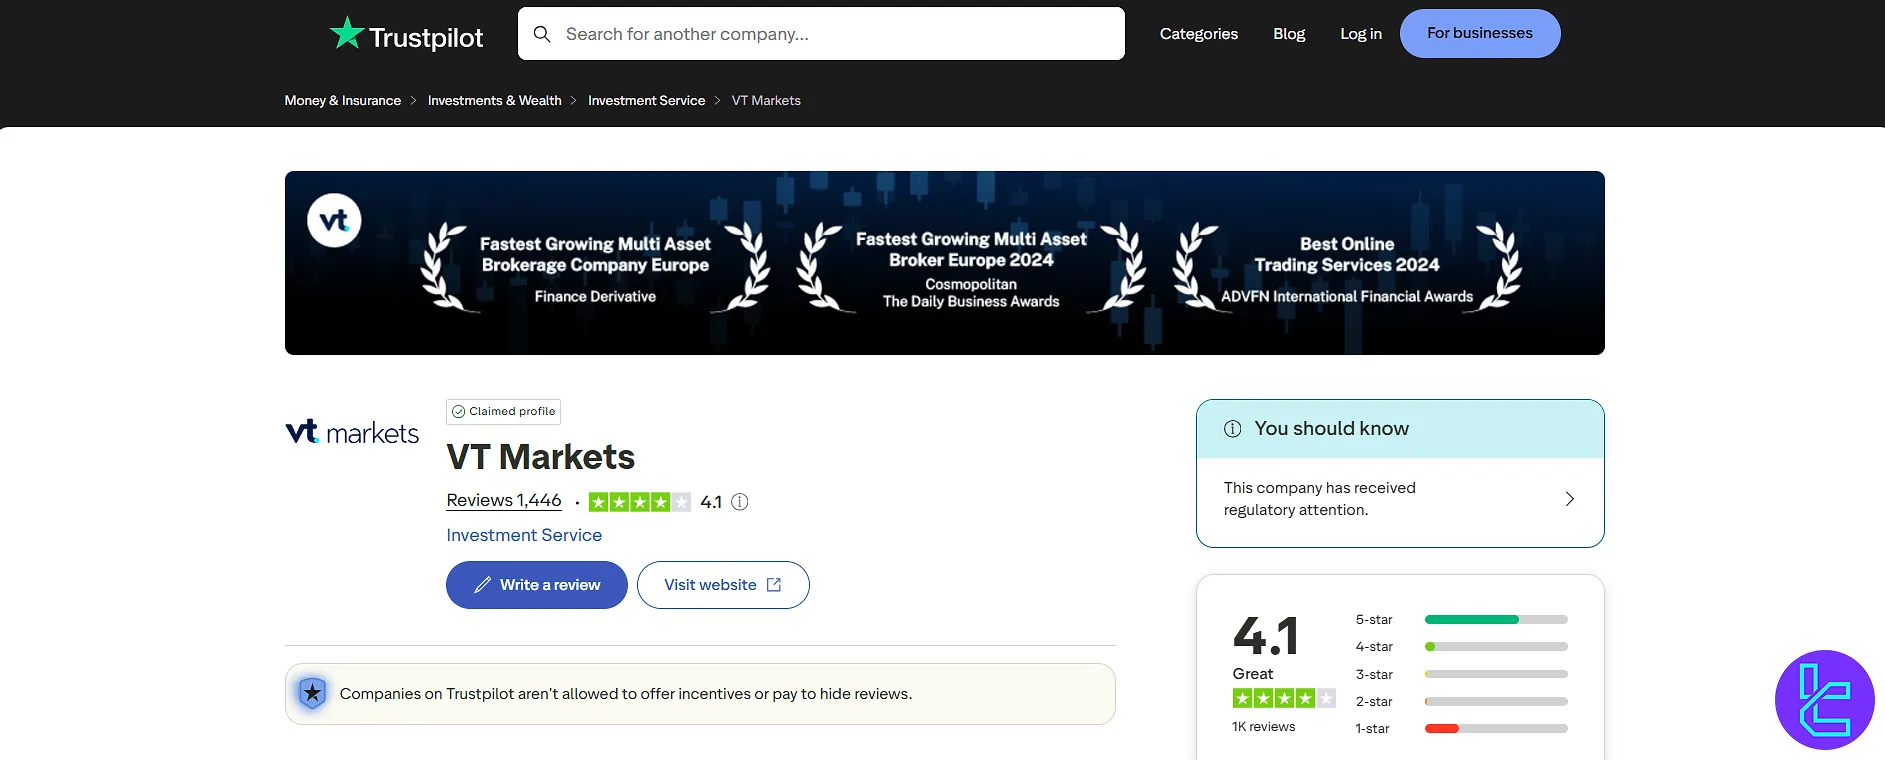Click the rating info icon beside 4.1
The image size is (1885, 760).
click(x=740, y=502)
